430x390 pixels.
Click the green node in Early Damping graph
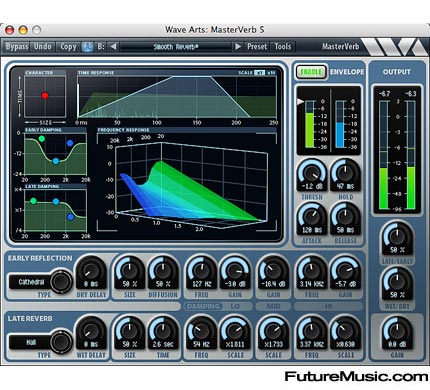click(x=41, y=138)
